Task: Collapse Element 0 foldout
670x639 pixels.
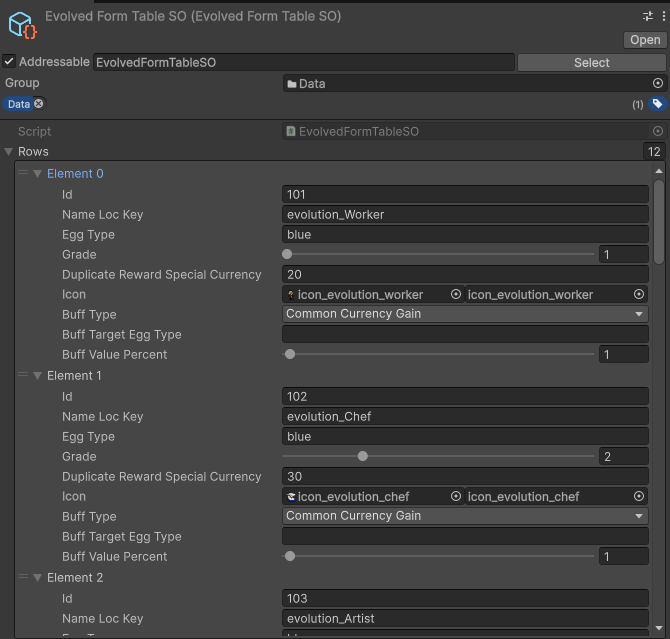Action: click(x=38, y=174)
